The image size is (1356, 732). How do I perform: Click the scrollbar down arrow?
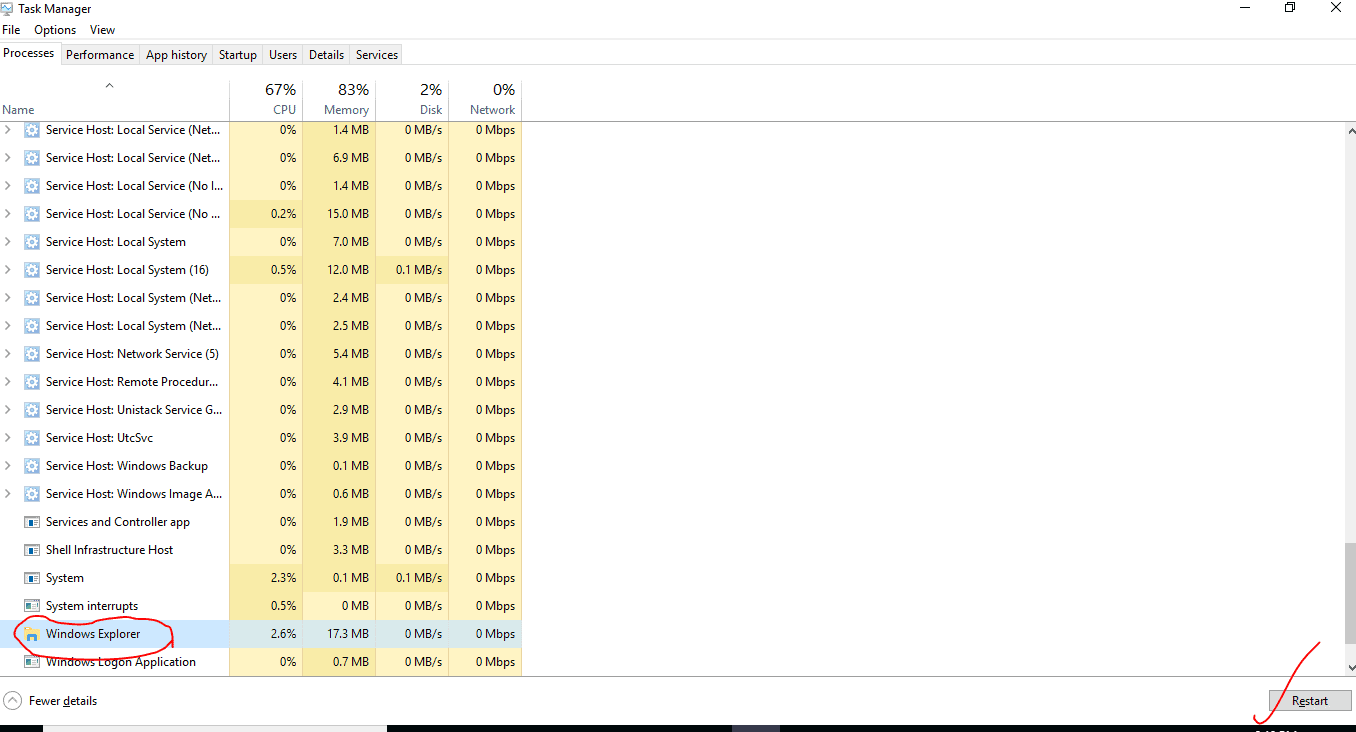[x=1351, y=667]
